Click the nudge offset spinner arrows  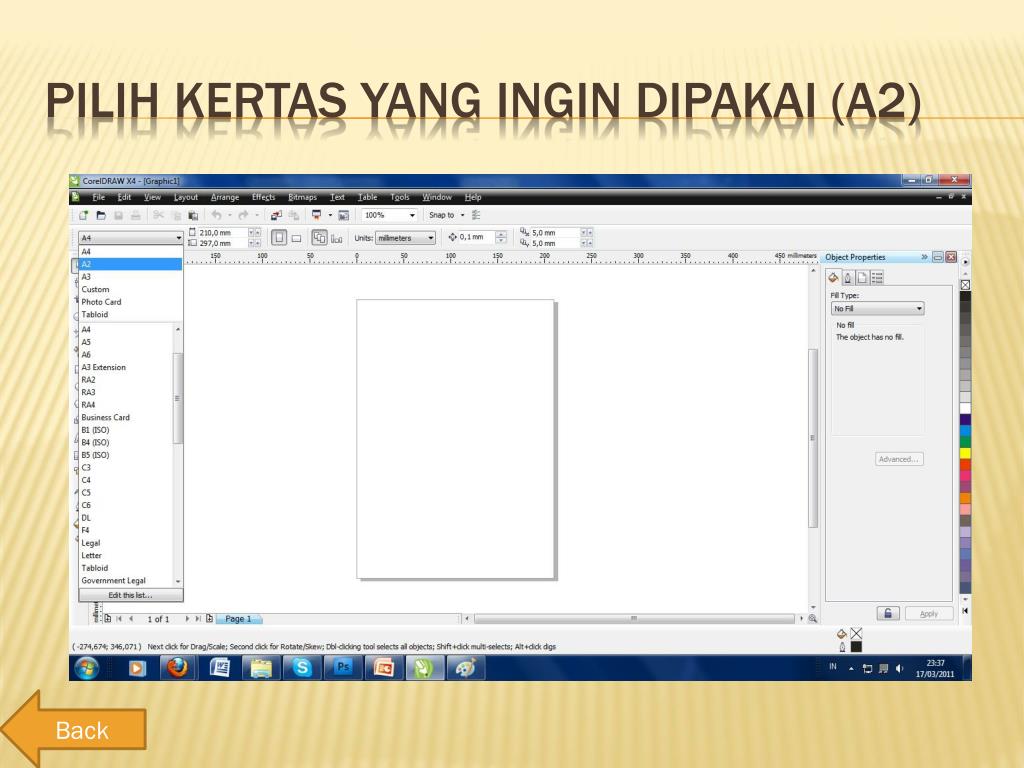pos(502,237)
